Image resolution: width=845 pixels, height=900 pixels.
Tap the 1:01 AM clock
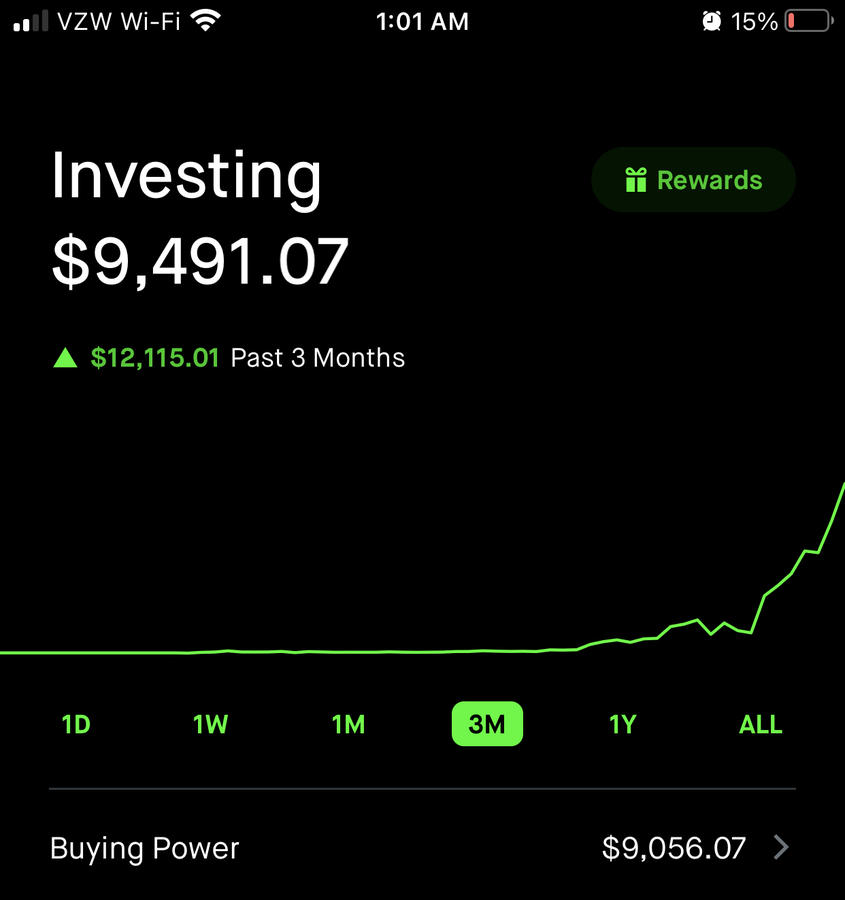coord(422,22)
